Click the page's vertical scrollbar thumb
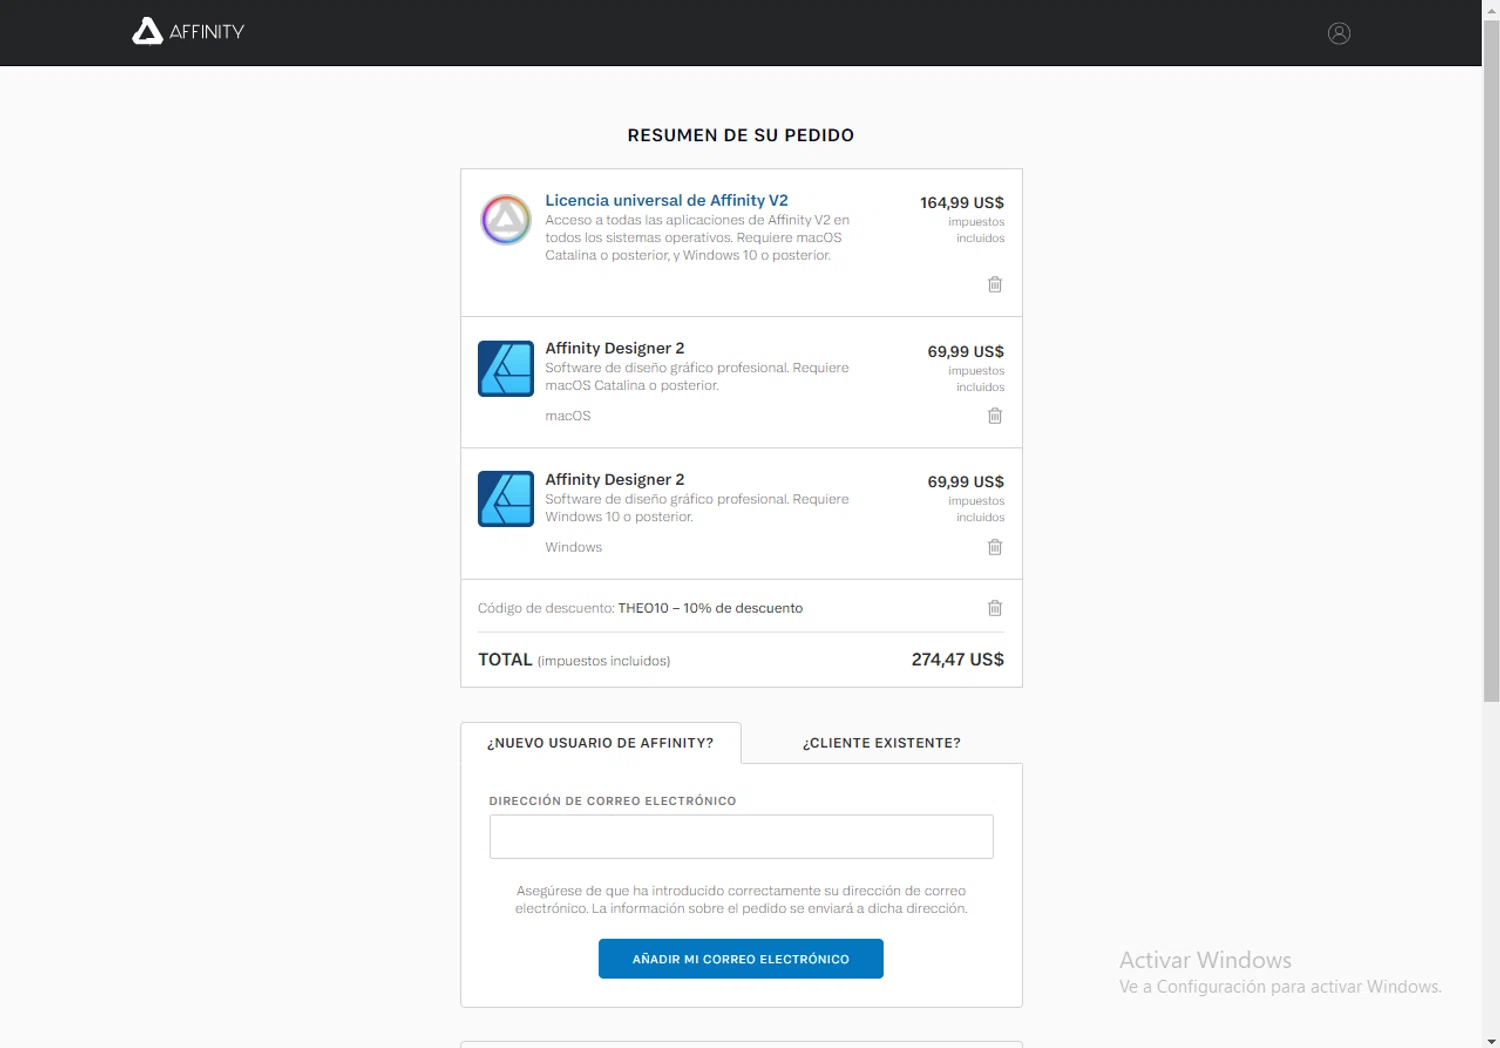1500x1048 pixels. tap(1491, 360)
